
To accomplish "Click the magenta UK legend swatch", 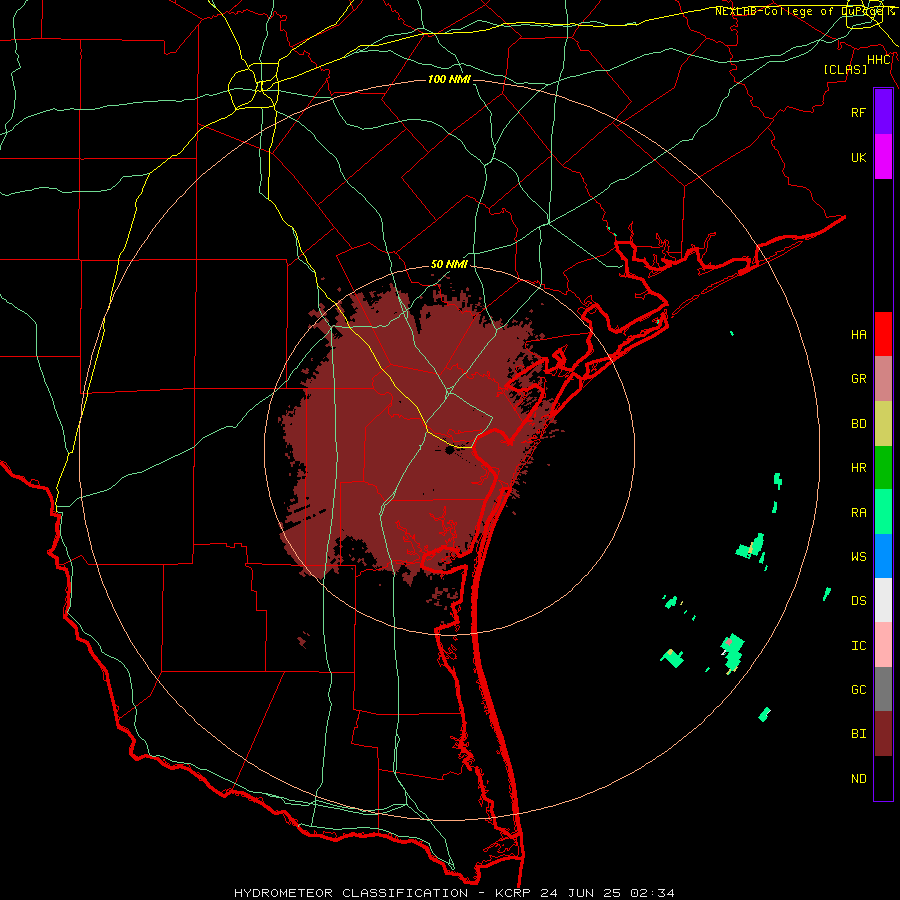I will pyautogui.click(x=883, y=157).
